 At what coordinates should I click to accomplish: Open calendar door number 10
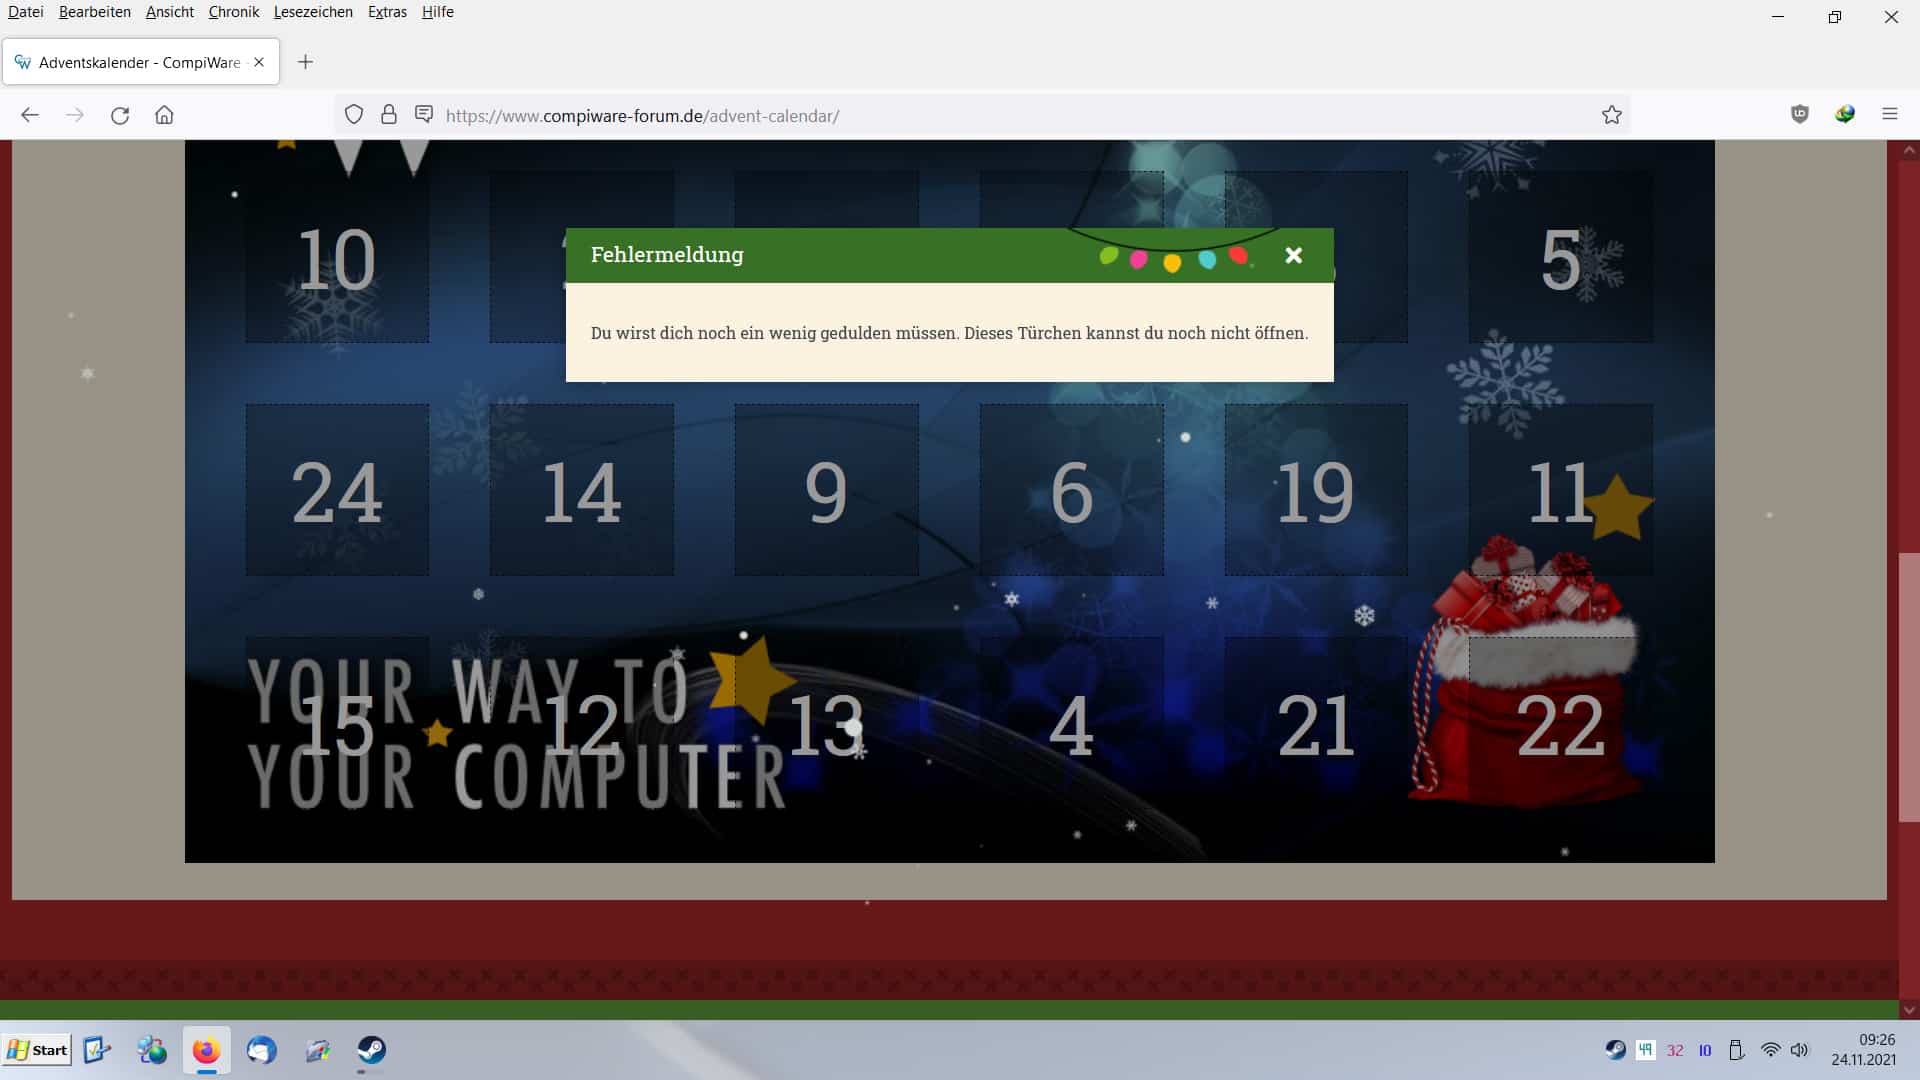[x=337, y=257]
